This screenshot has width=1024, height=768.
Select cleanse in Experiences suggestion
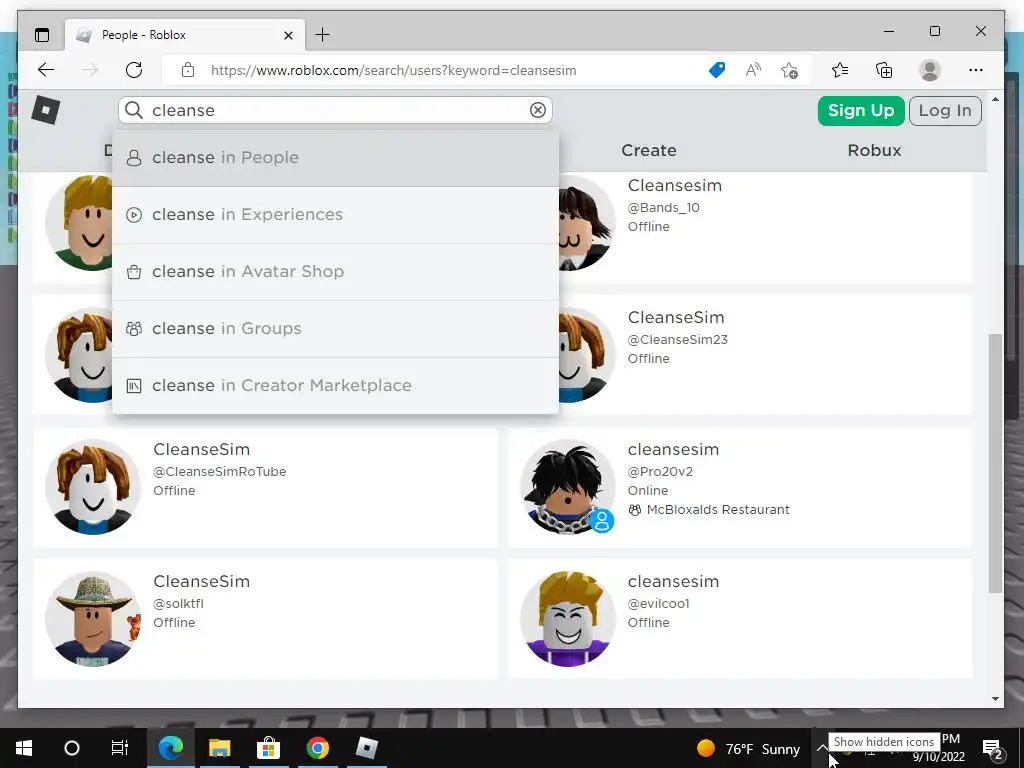[x=336, y=215]
